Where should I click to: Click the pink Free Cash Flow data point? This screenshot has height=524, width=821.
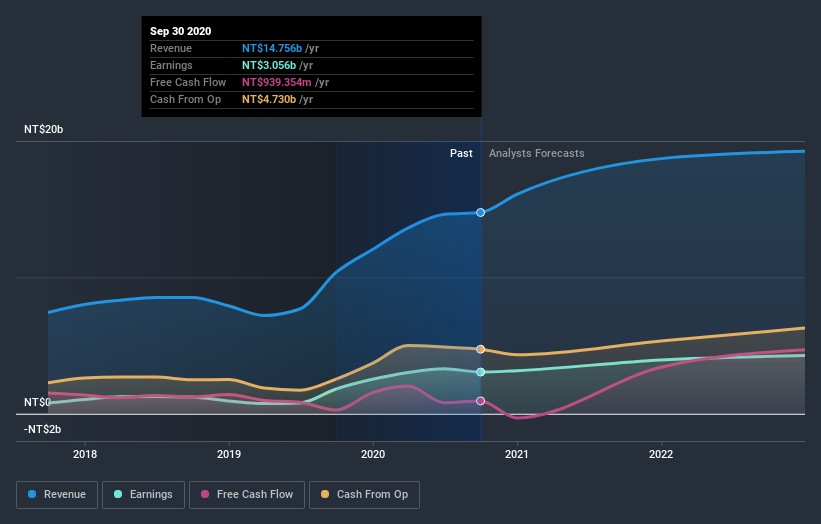[480, 401]
